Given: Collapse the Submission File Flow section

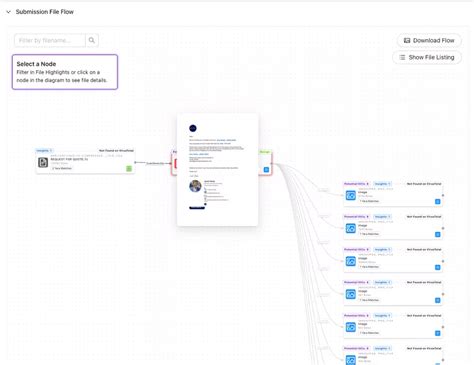Looking at the screenshot, I should tap(8, 12).
